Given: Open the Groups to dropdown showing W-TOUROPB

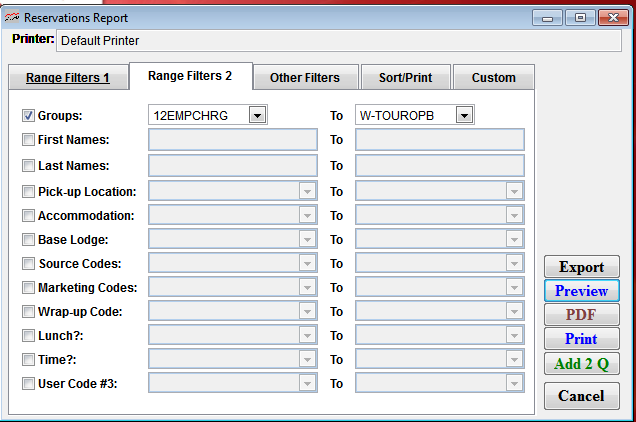Looking at the screenshot, I should [x=464, y=115].
